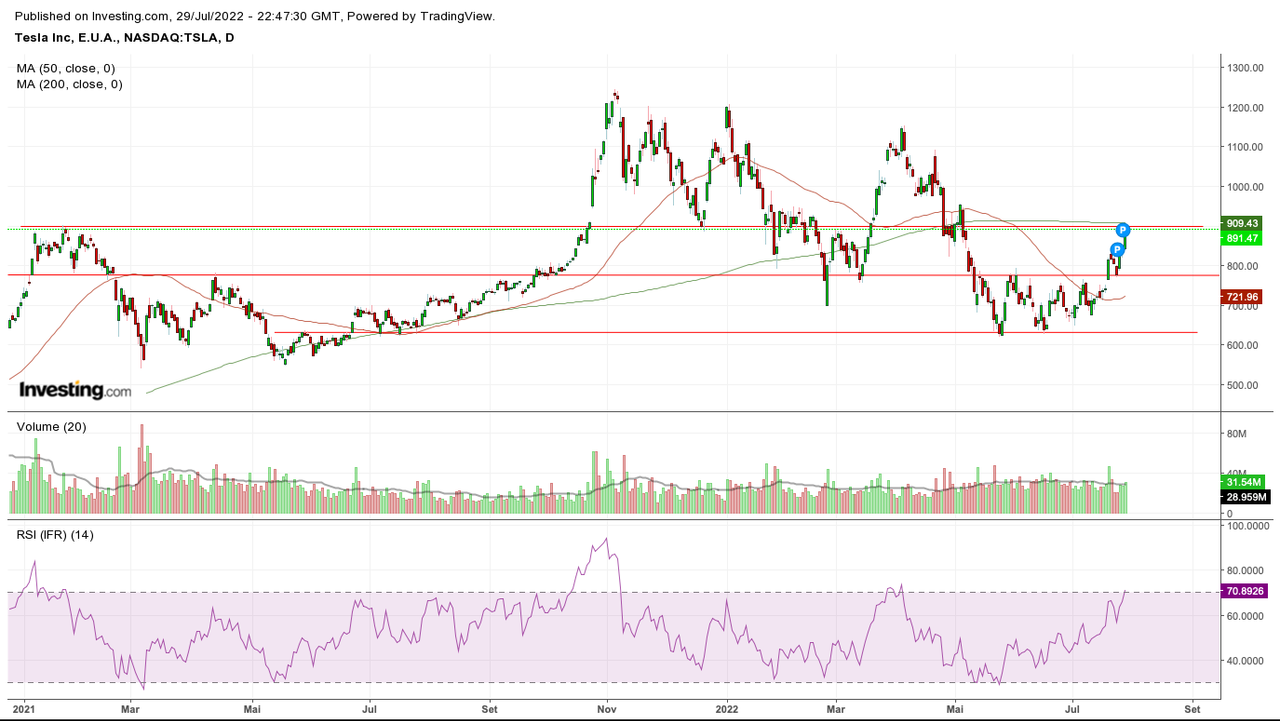Viewport: 1280px width, 721px height.
Task: Click the Mar label after 2021 on time axis
Action: (131, 708)
